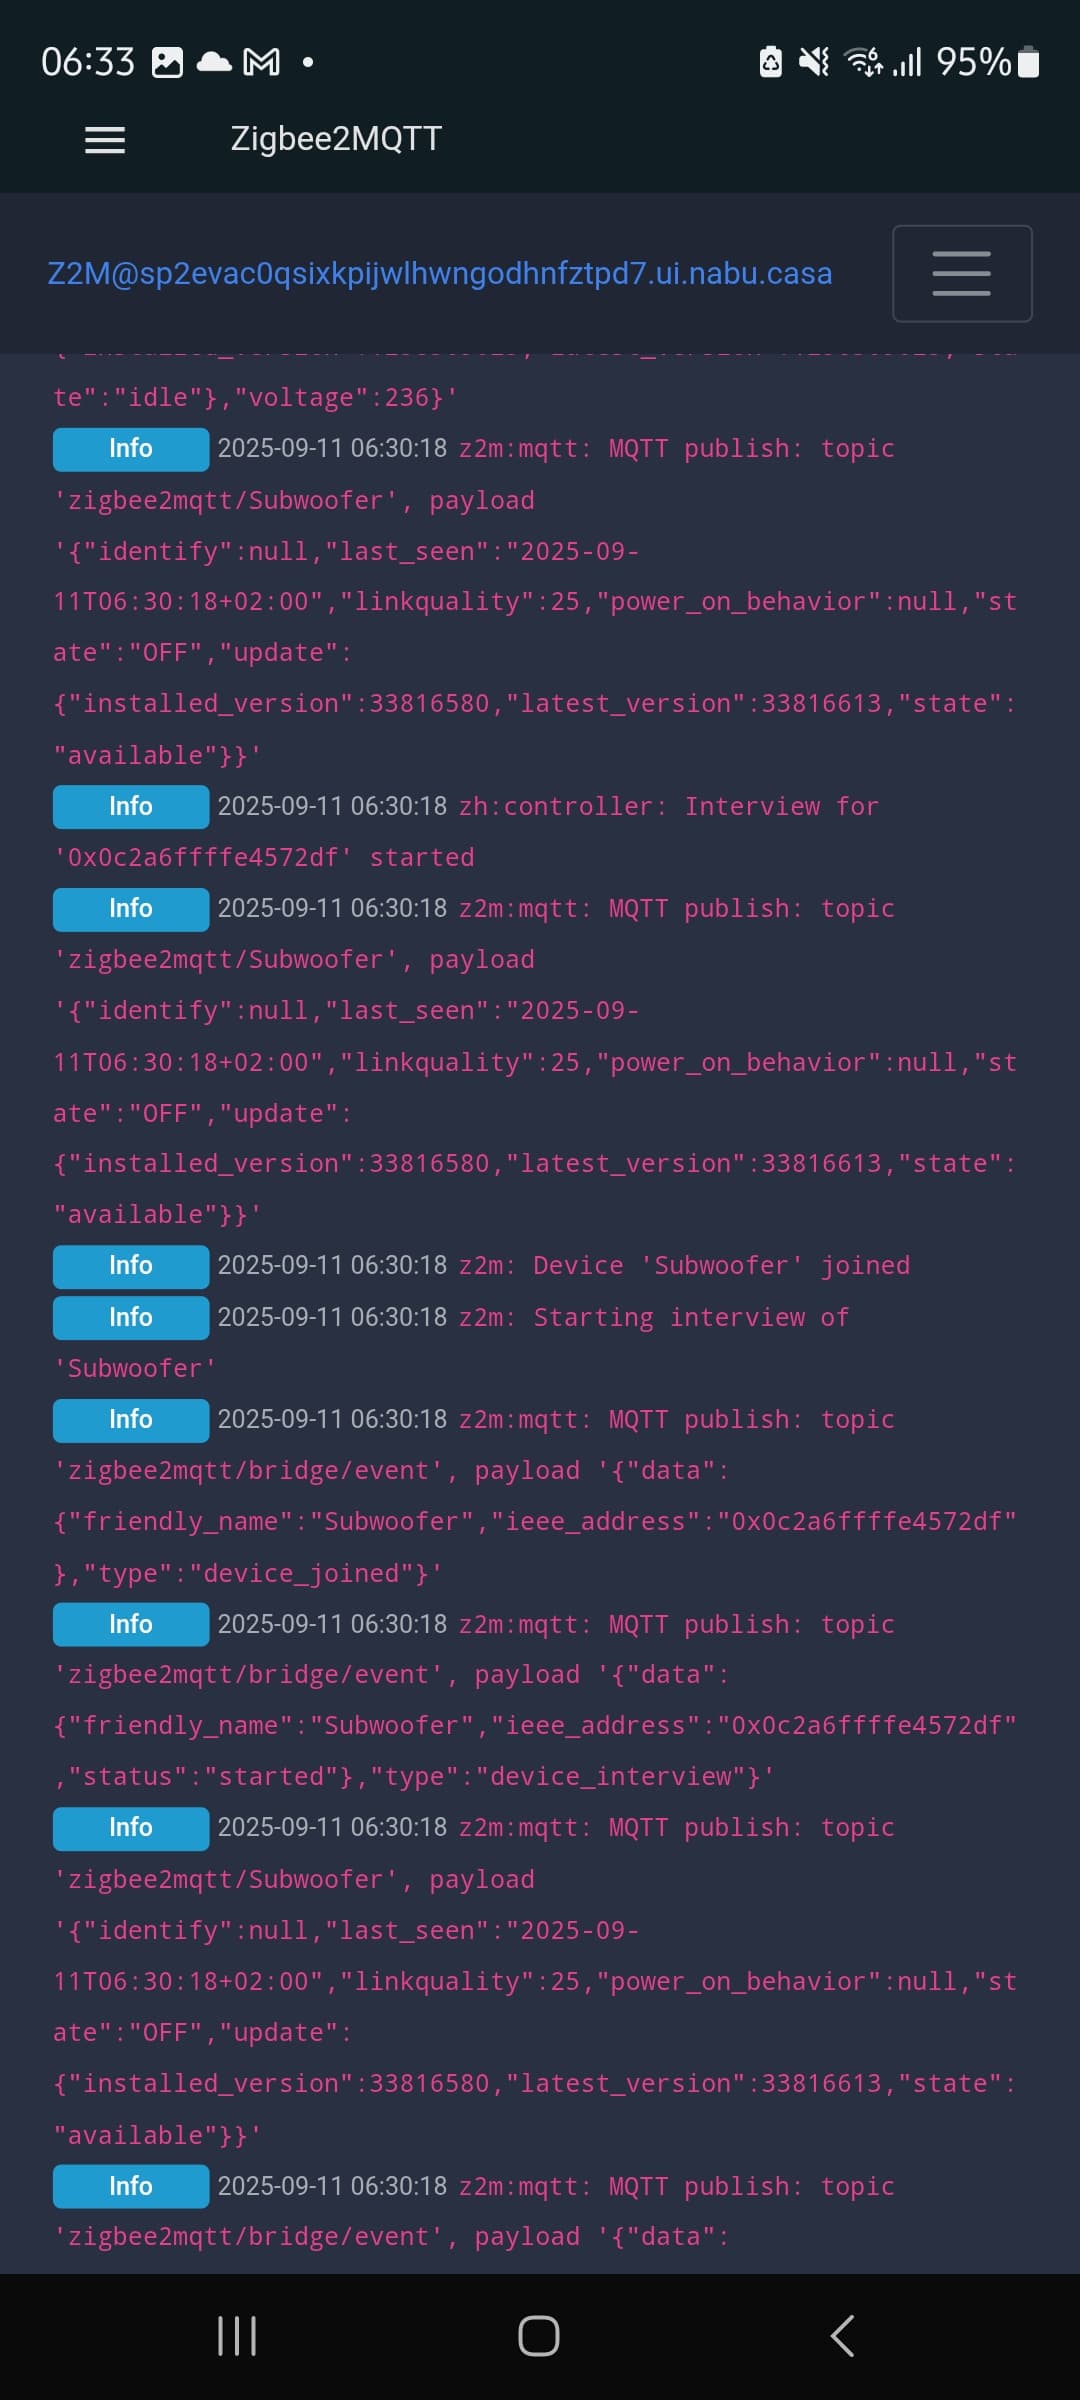
Task: Tap the muted sound status icon
Action: pyautogui.click(x=814, y=63)
